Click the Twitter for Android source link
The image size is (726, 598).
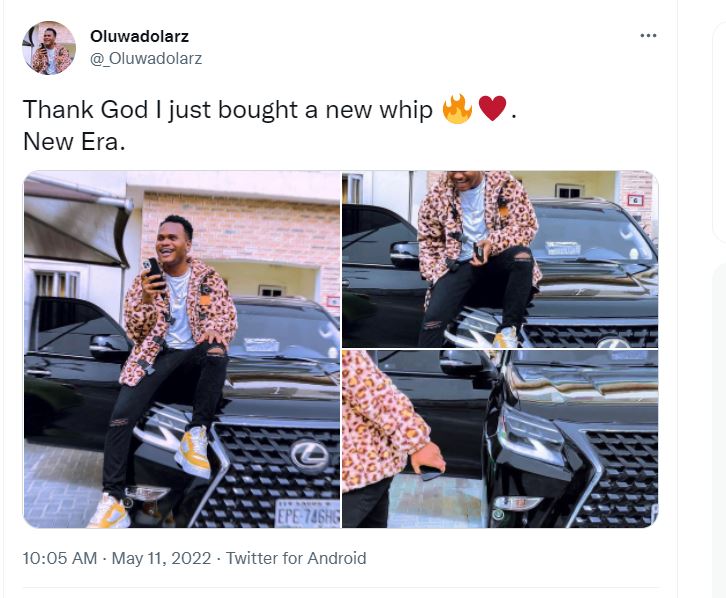pyautogui.click(x=296, y=558)
